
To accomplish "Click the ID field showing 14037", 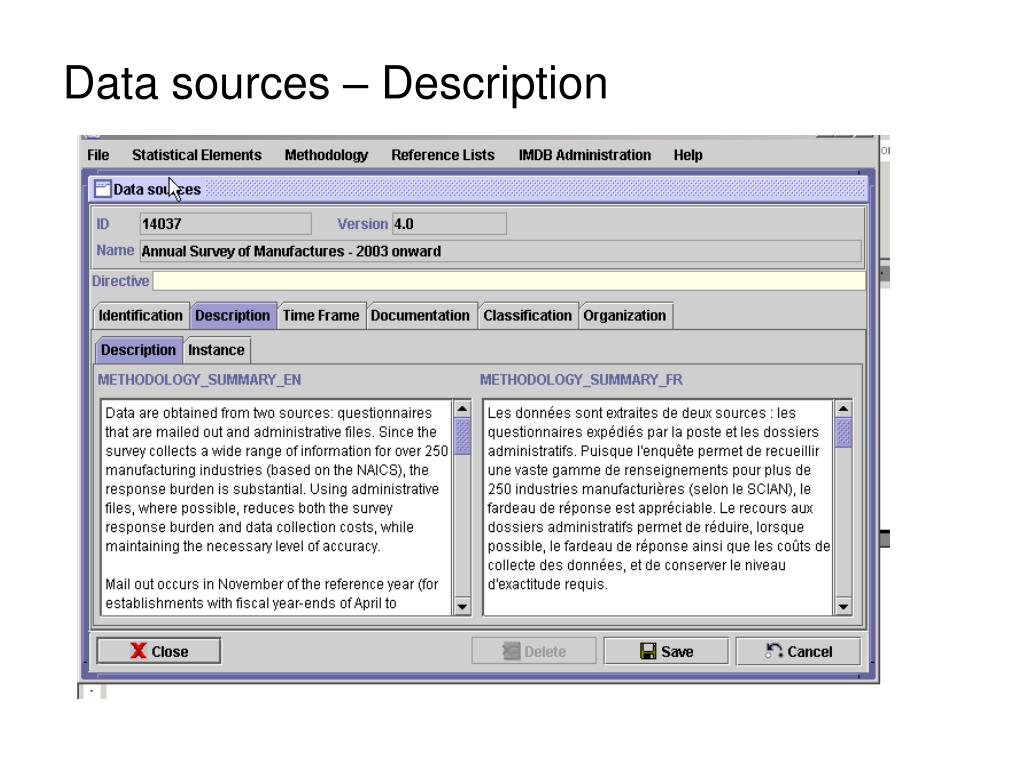I will coord(225,224).
